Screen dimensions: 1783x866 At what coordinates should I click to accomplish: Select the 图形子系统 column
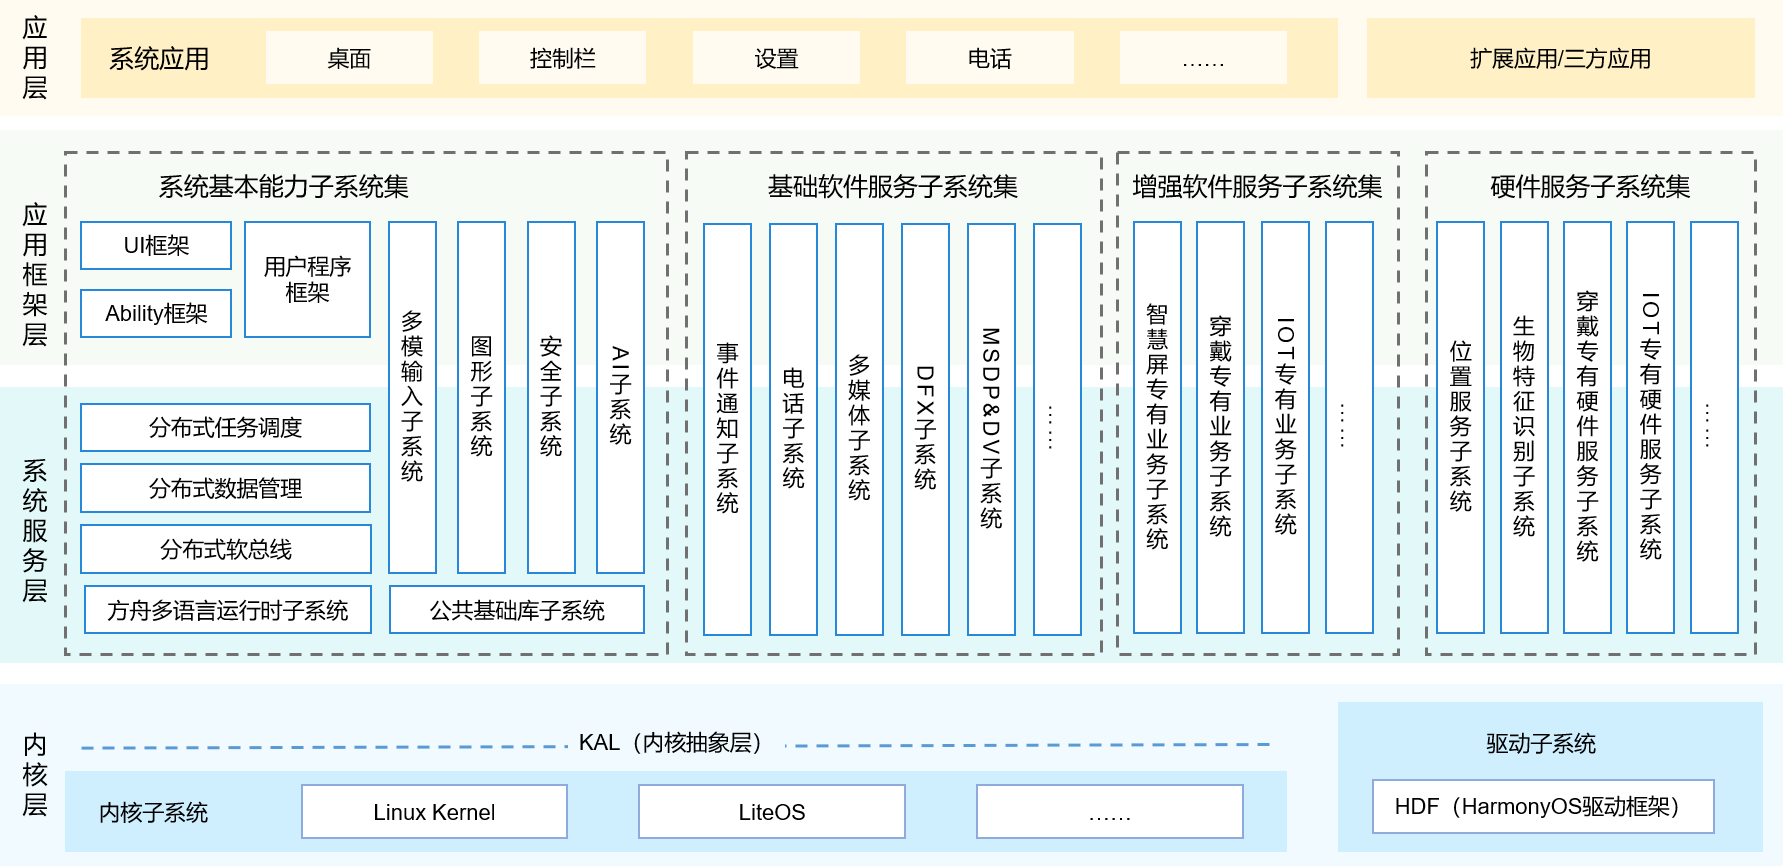click(x=481, y=397)
